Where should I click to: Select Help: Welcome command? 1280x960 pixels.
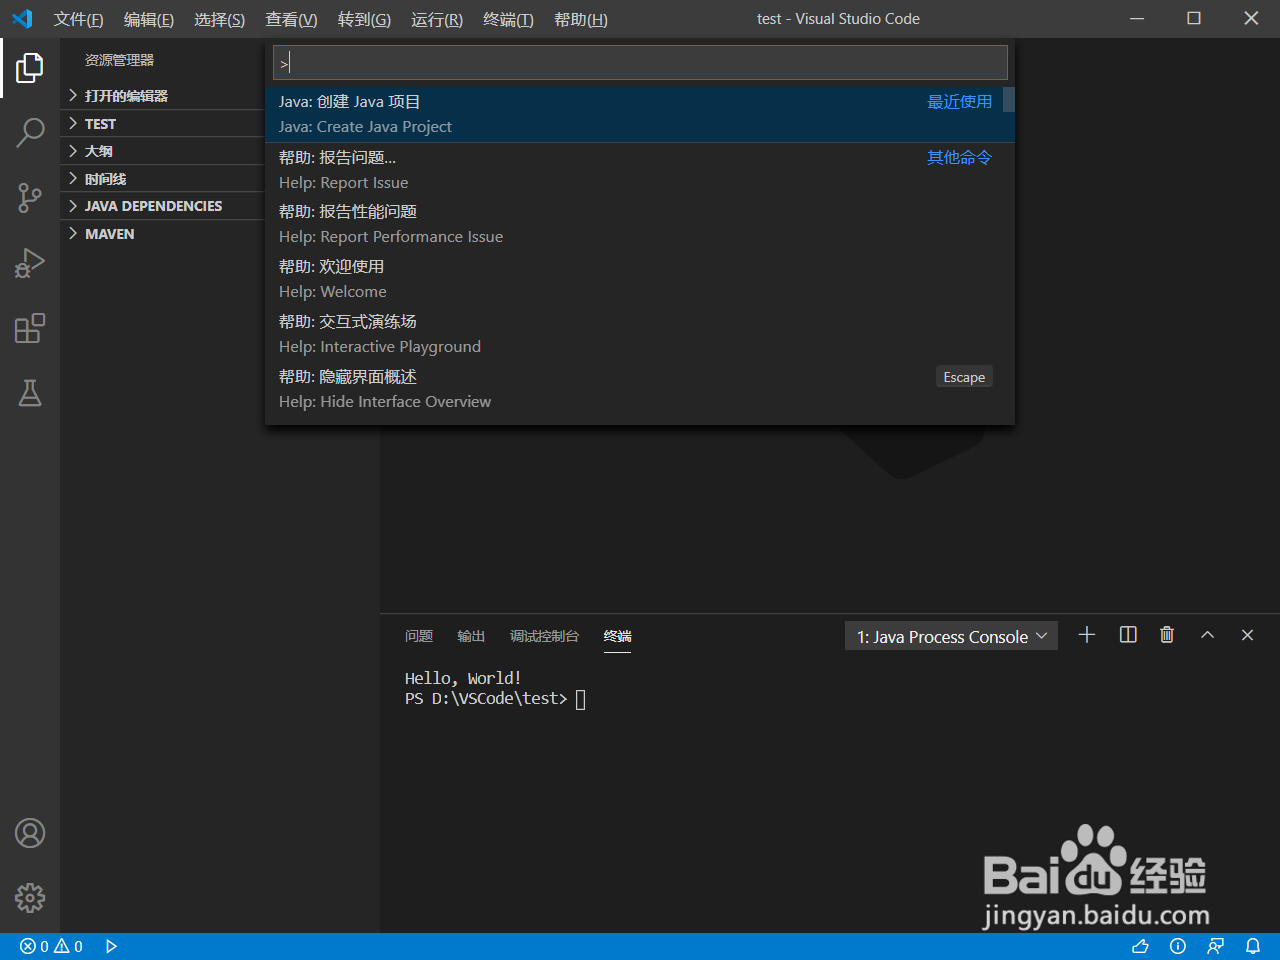[x=640, y=279]
